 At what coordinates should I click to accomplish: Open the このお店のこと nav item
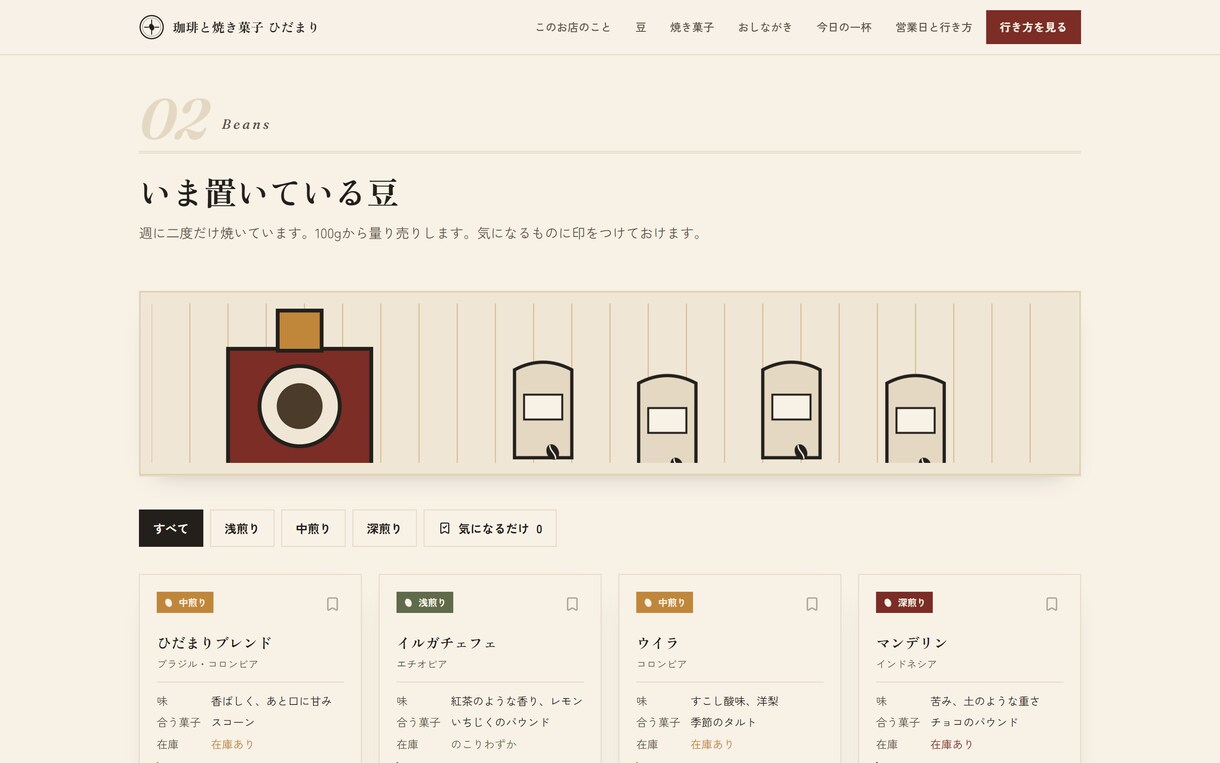[573, 27]
